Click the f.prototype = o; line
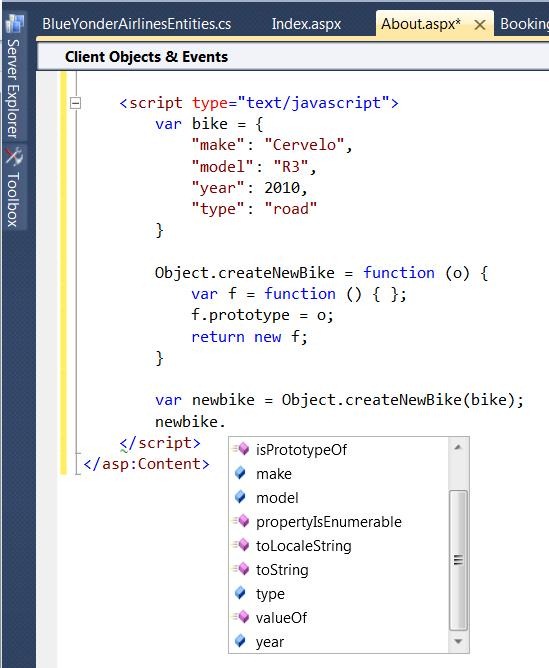 click(x=263, y=315)
